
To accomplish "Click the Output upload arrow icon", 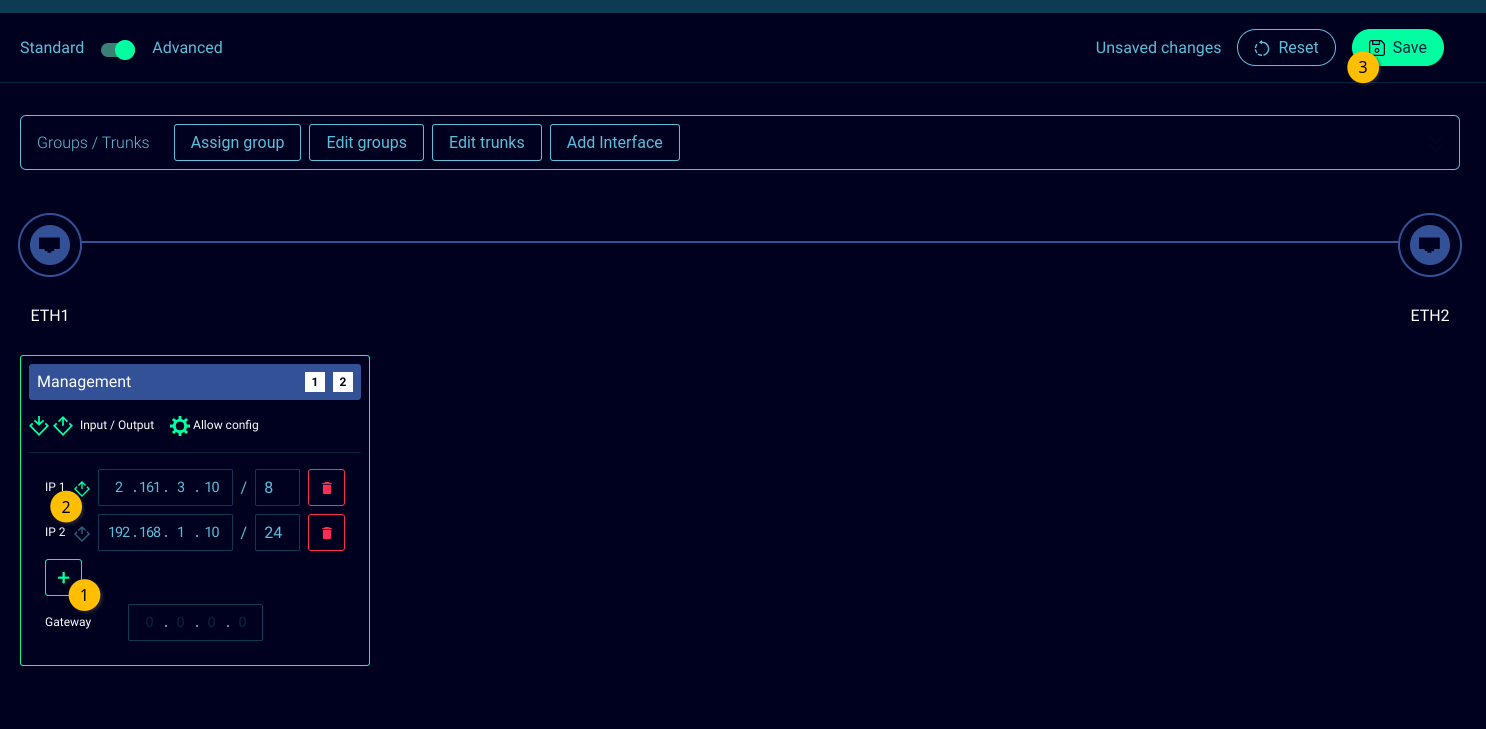I will coord(63,426).
